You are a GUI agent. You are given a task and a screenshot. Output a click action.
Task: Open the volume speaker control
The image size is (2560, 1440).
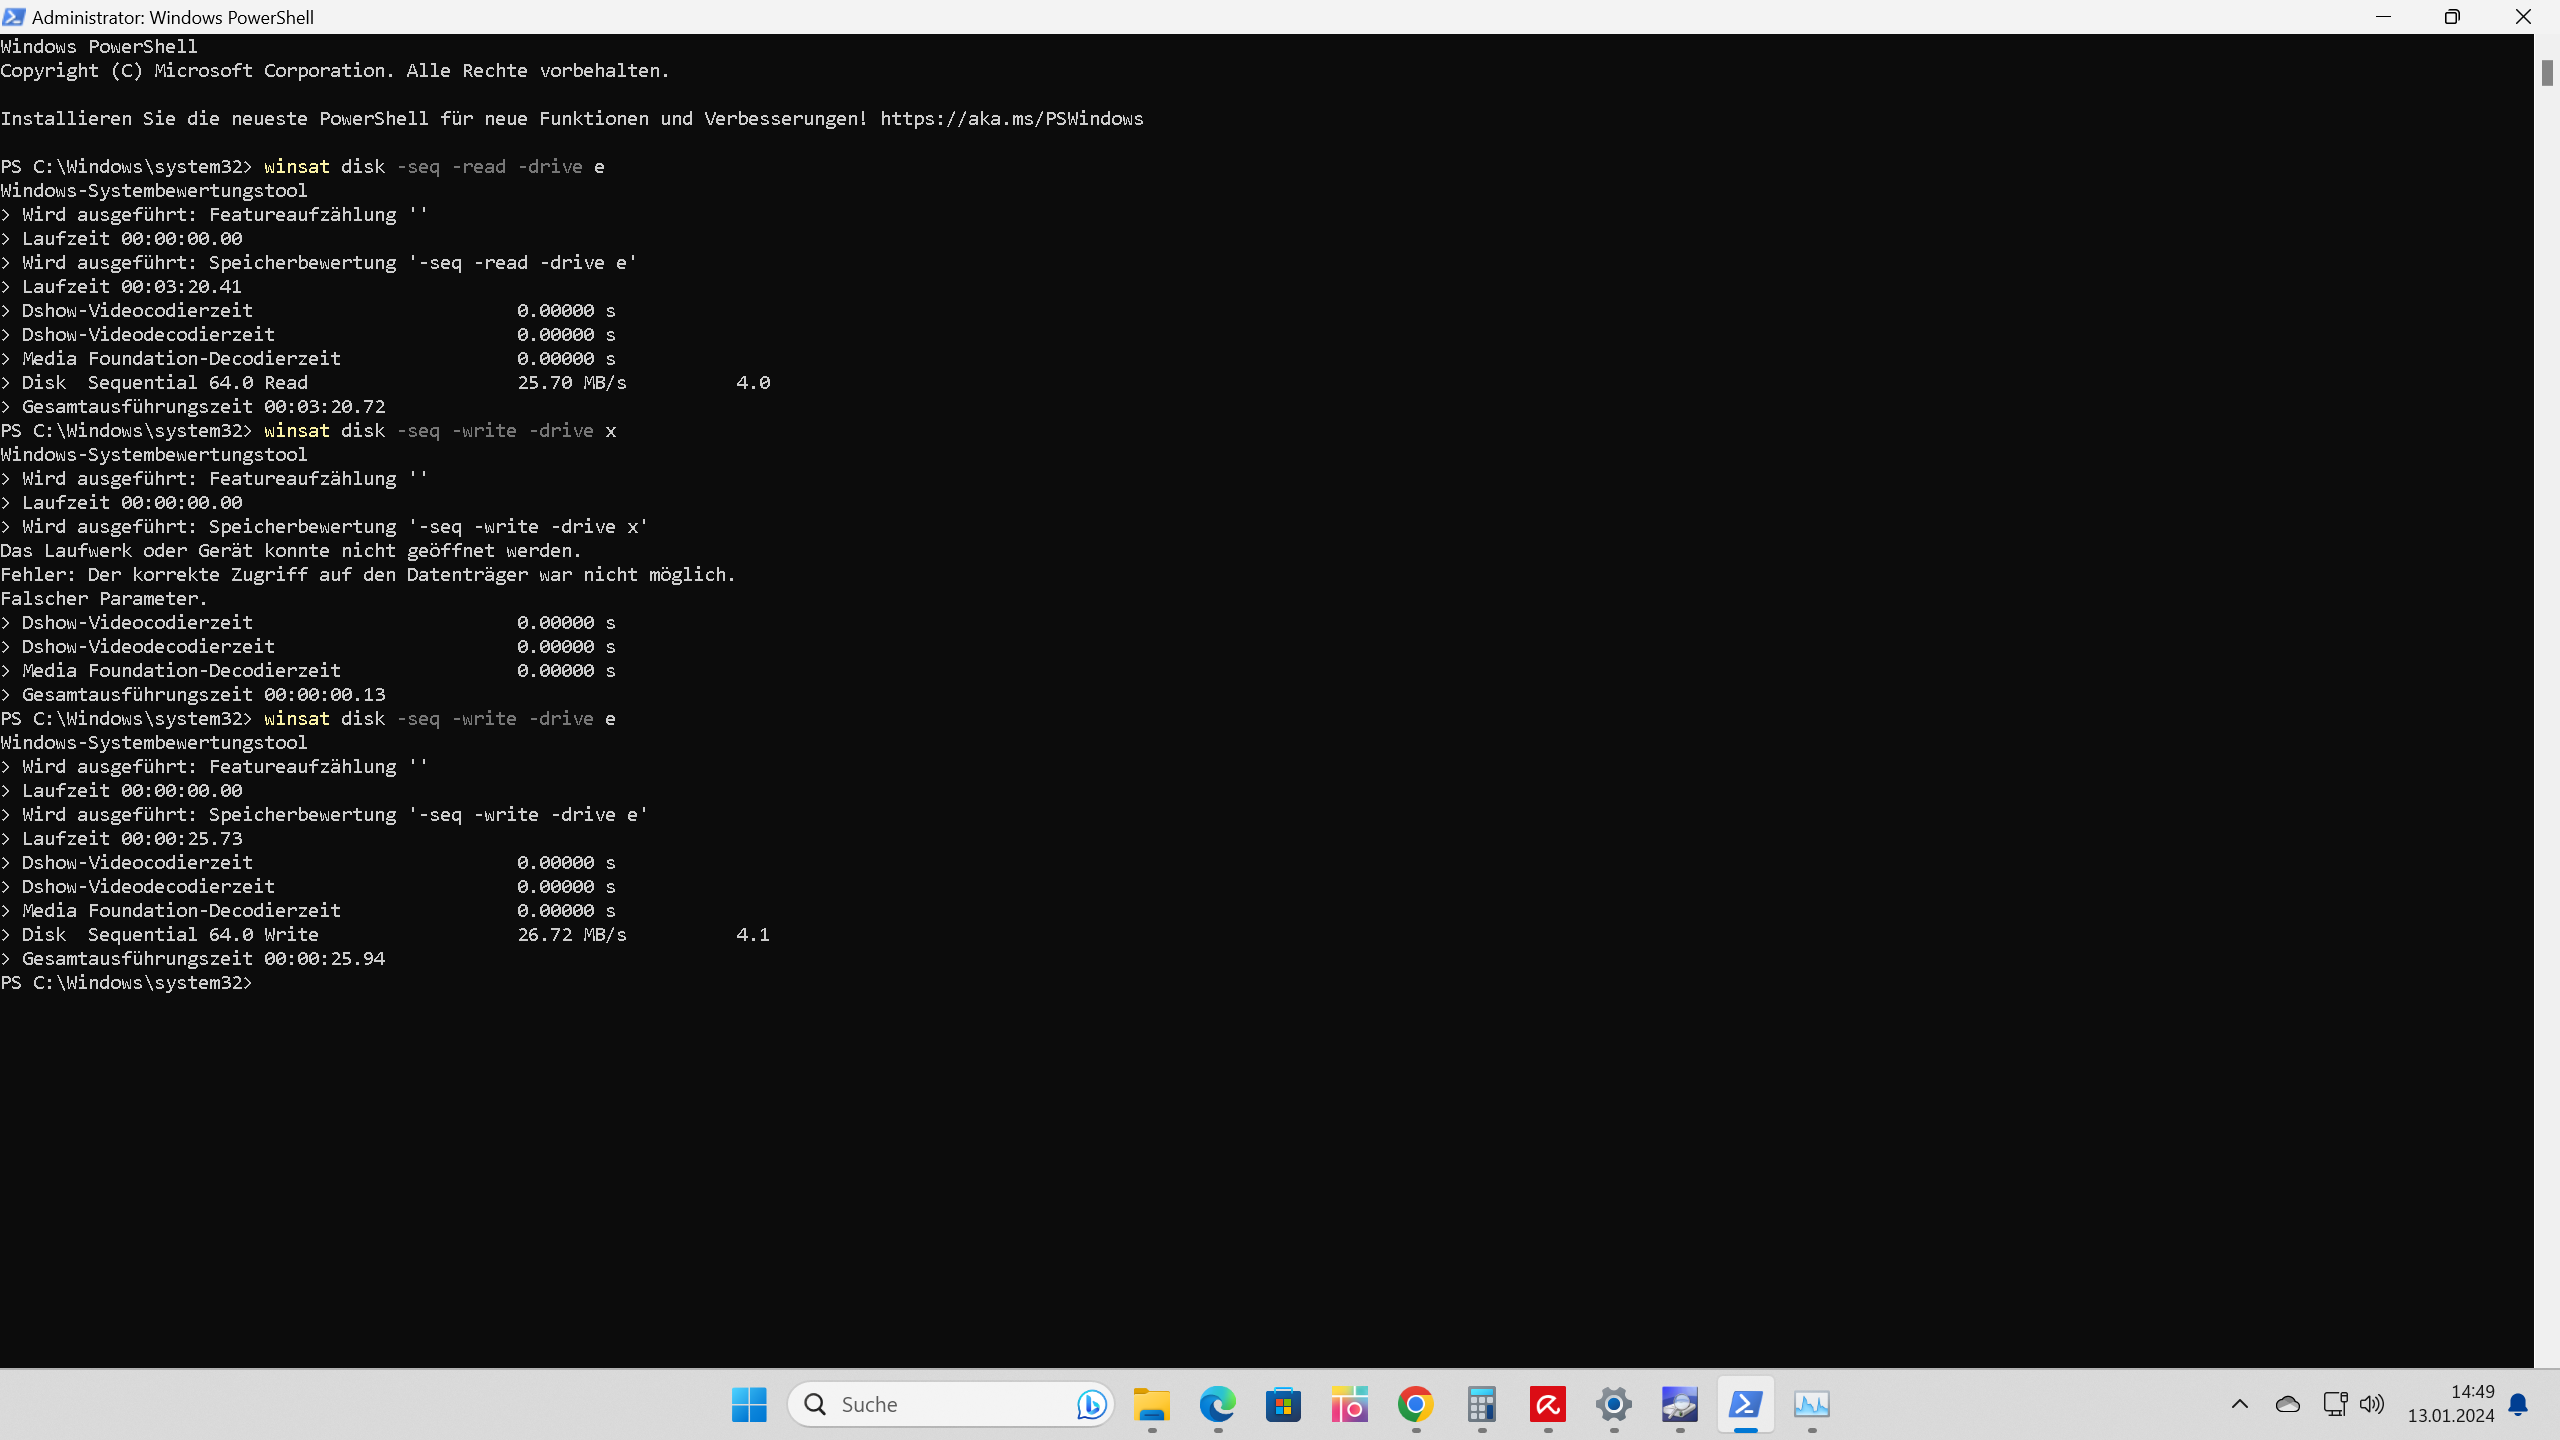(2372, 1404)
